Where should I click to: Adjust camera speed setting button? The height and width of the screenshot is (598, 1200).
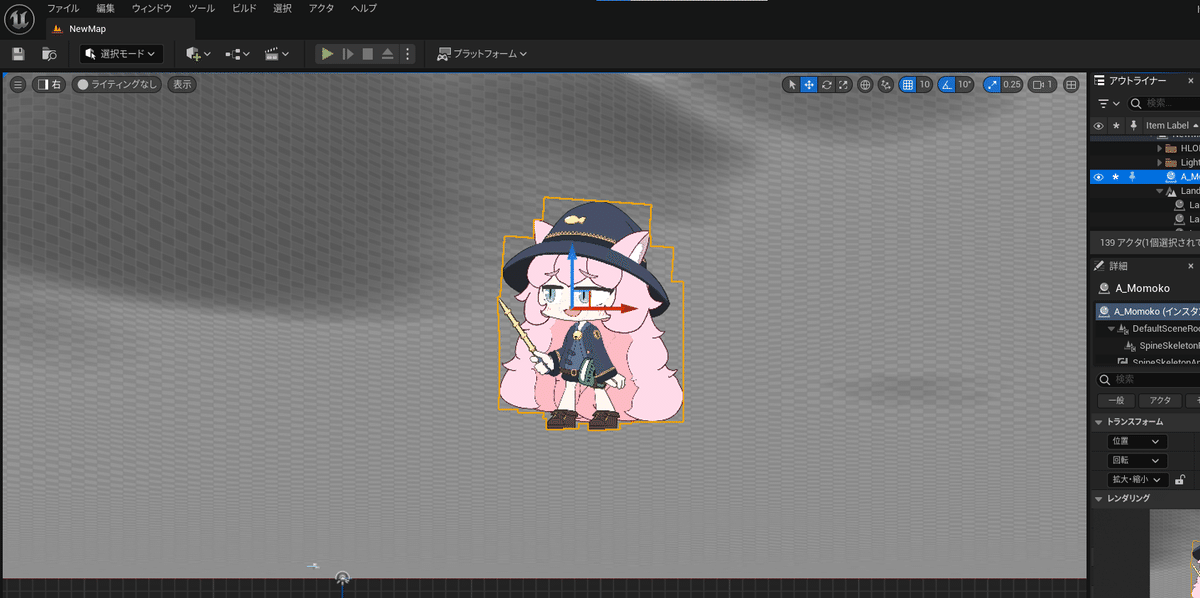click(x=1044, y=85)
